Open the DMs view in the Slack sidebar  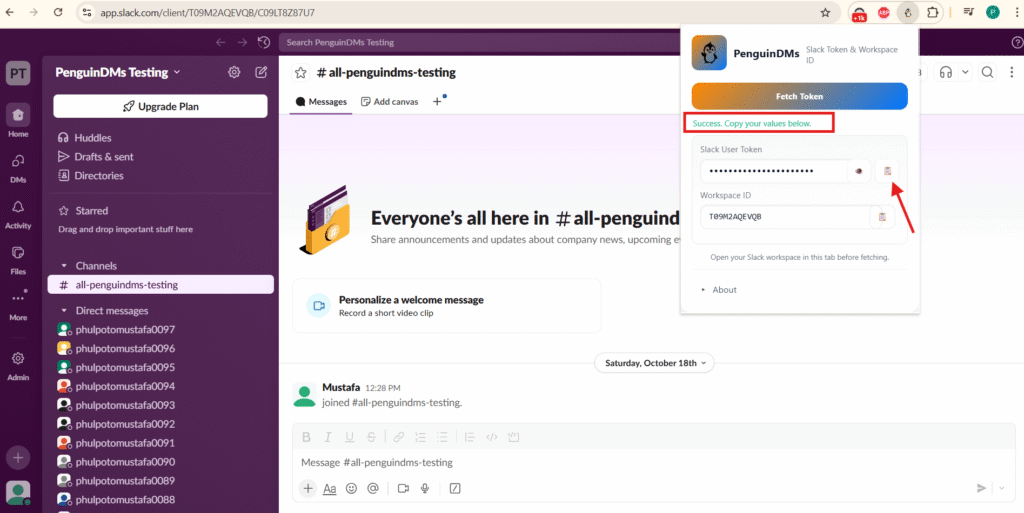pyautogui.click(x=18, y=166)
